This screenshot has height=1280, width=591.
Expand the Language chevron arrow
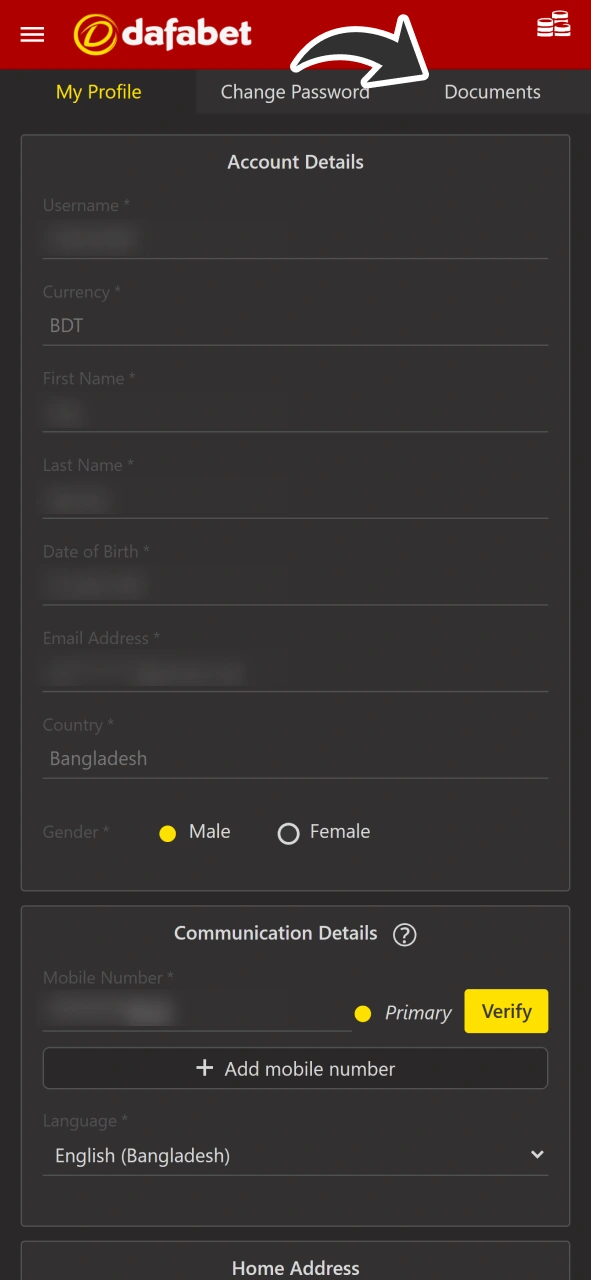point(537,1154)
